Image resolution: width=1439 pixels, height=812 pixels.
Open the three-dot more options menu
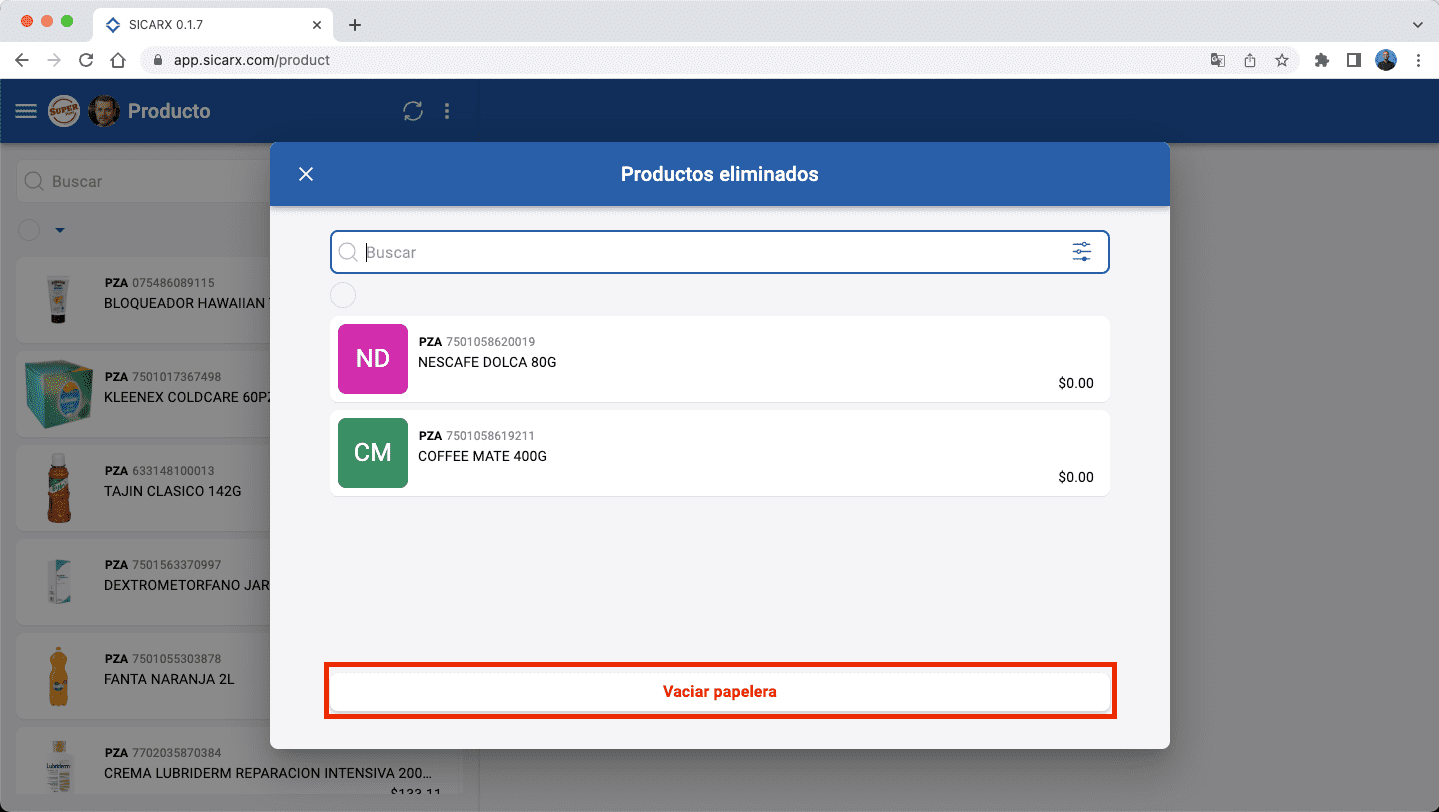point(447,111)
